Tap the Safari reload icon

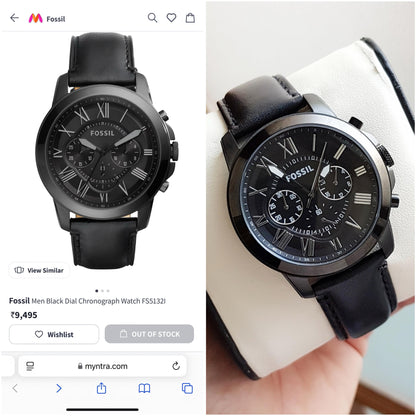pyautogui.click(x=176, y=366)
